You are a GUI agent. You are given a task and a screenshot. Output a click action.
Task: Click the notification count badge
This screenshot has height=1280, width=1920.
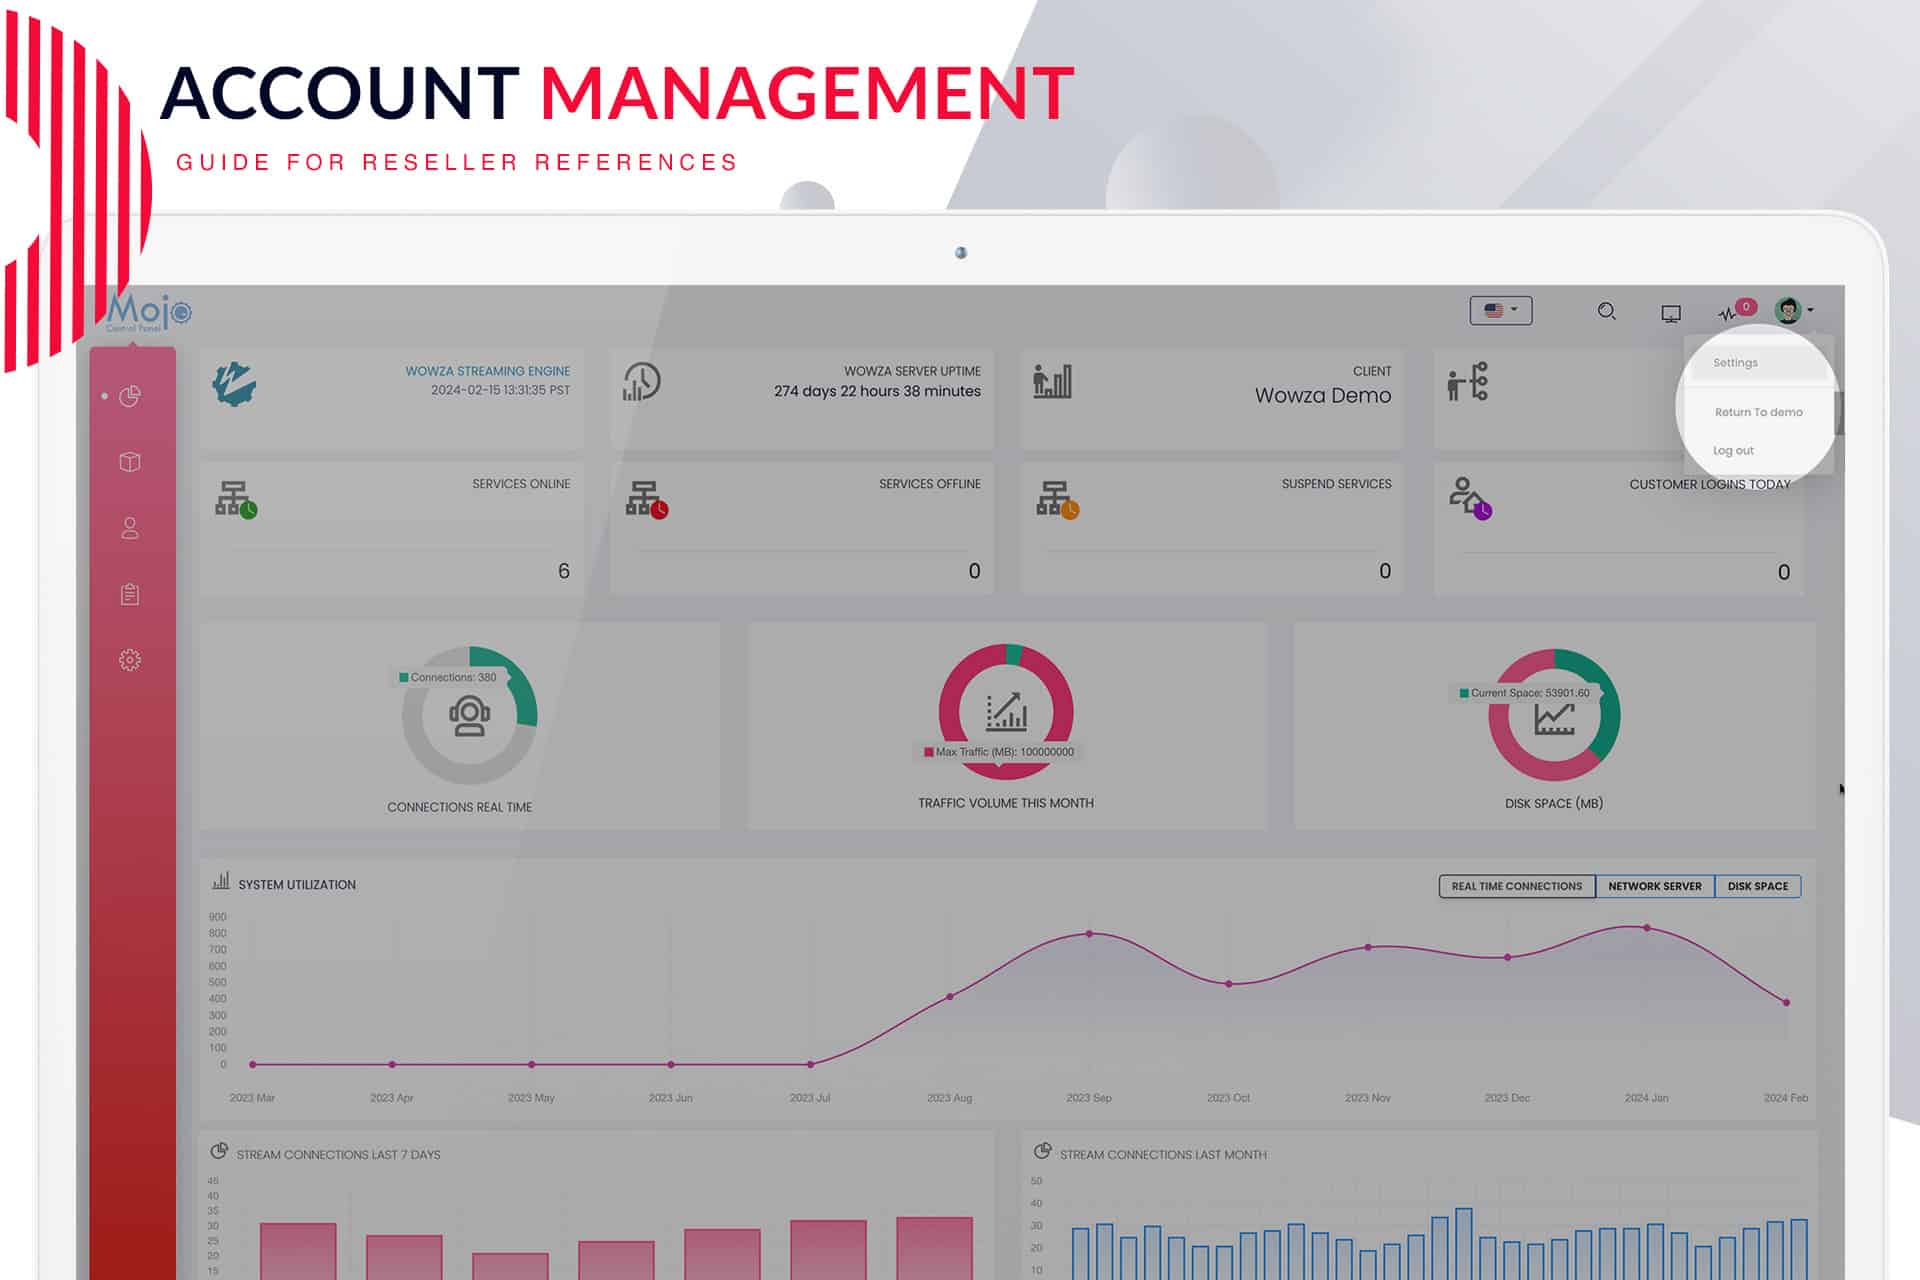click(1746, 307)
